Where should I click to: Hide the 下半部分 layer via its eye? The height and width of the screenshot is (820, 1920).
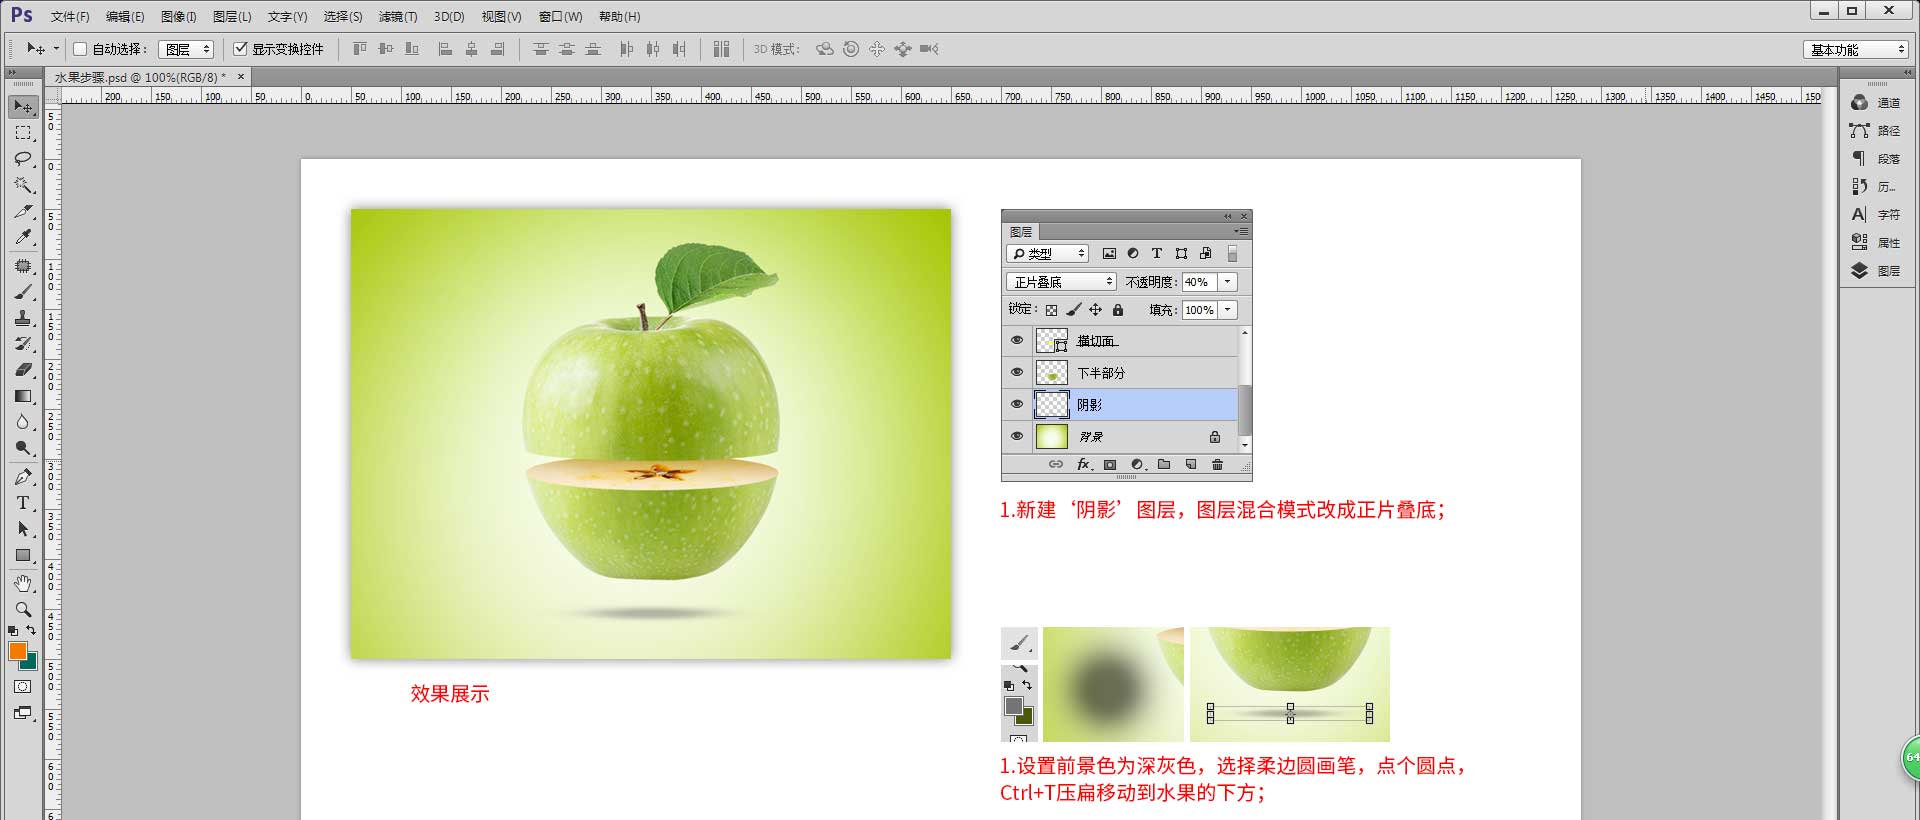coord(1017,372)
